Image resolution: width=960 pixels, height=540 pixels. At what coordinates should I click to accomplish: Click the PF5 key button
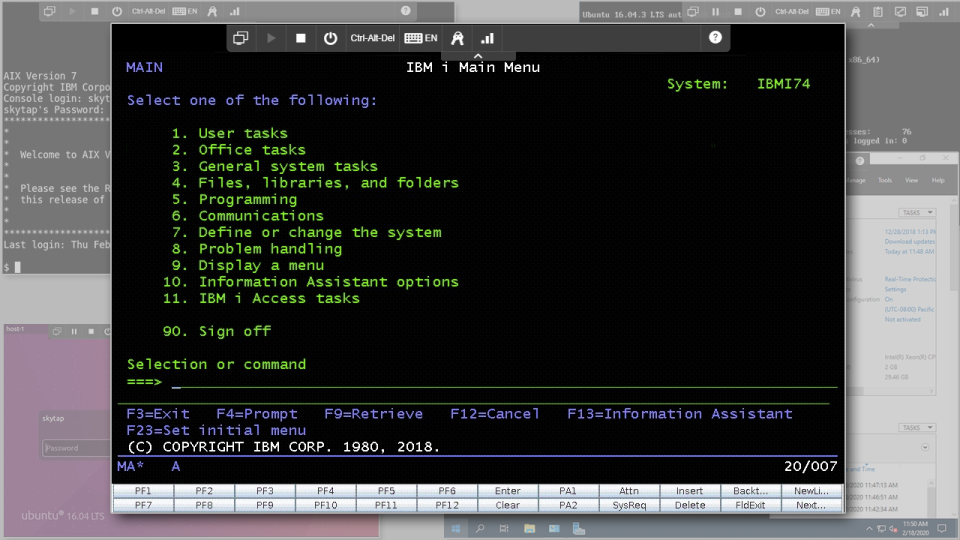[386, 490]
